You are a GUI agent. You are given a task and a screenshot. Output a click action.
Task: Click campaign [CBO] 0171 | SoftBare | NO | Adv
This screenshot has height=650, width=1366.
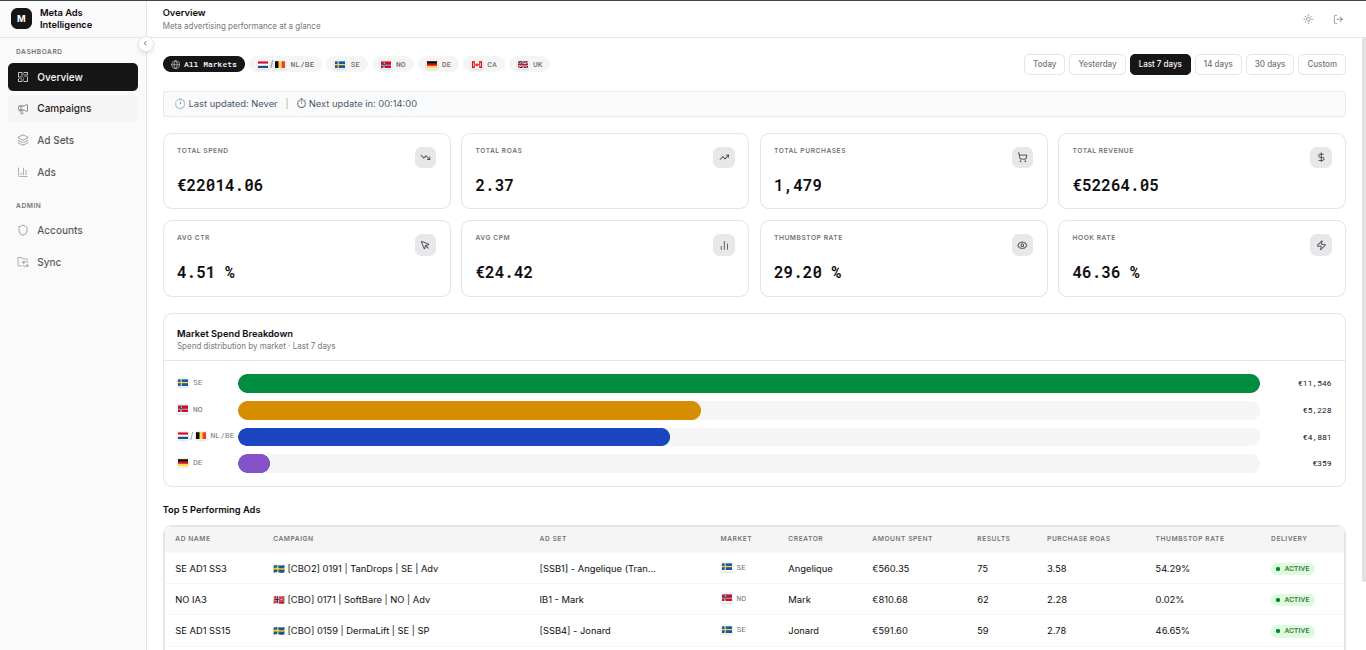pyautogui.click(x=351, y=600)
